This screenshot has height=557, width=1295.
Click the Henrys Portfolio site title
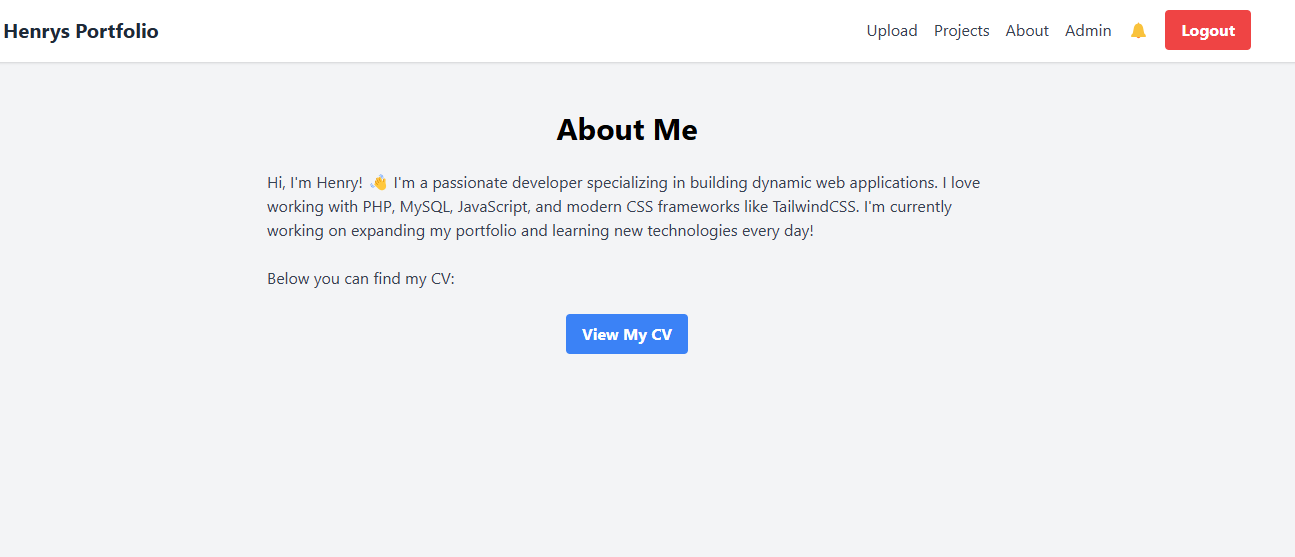(81, 31)
